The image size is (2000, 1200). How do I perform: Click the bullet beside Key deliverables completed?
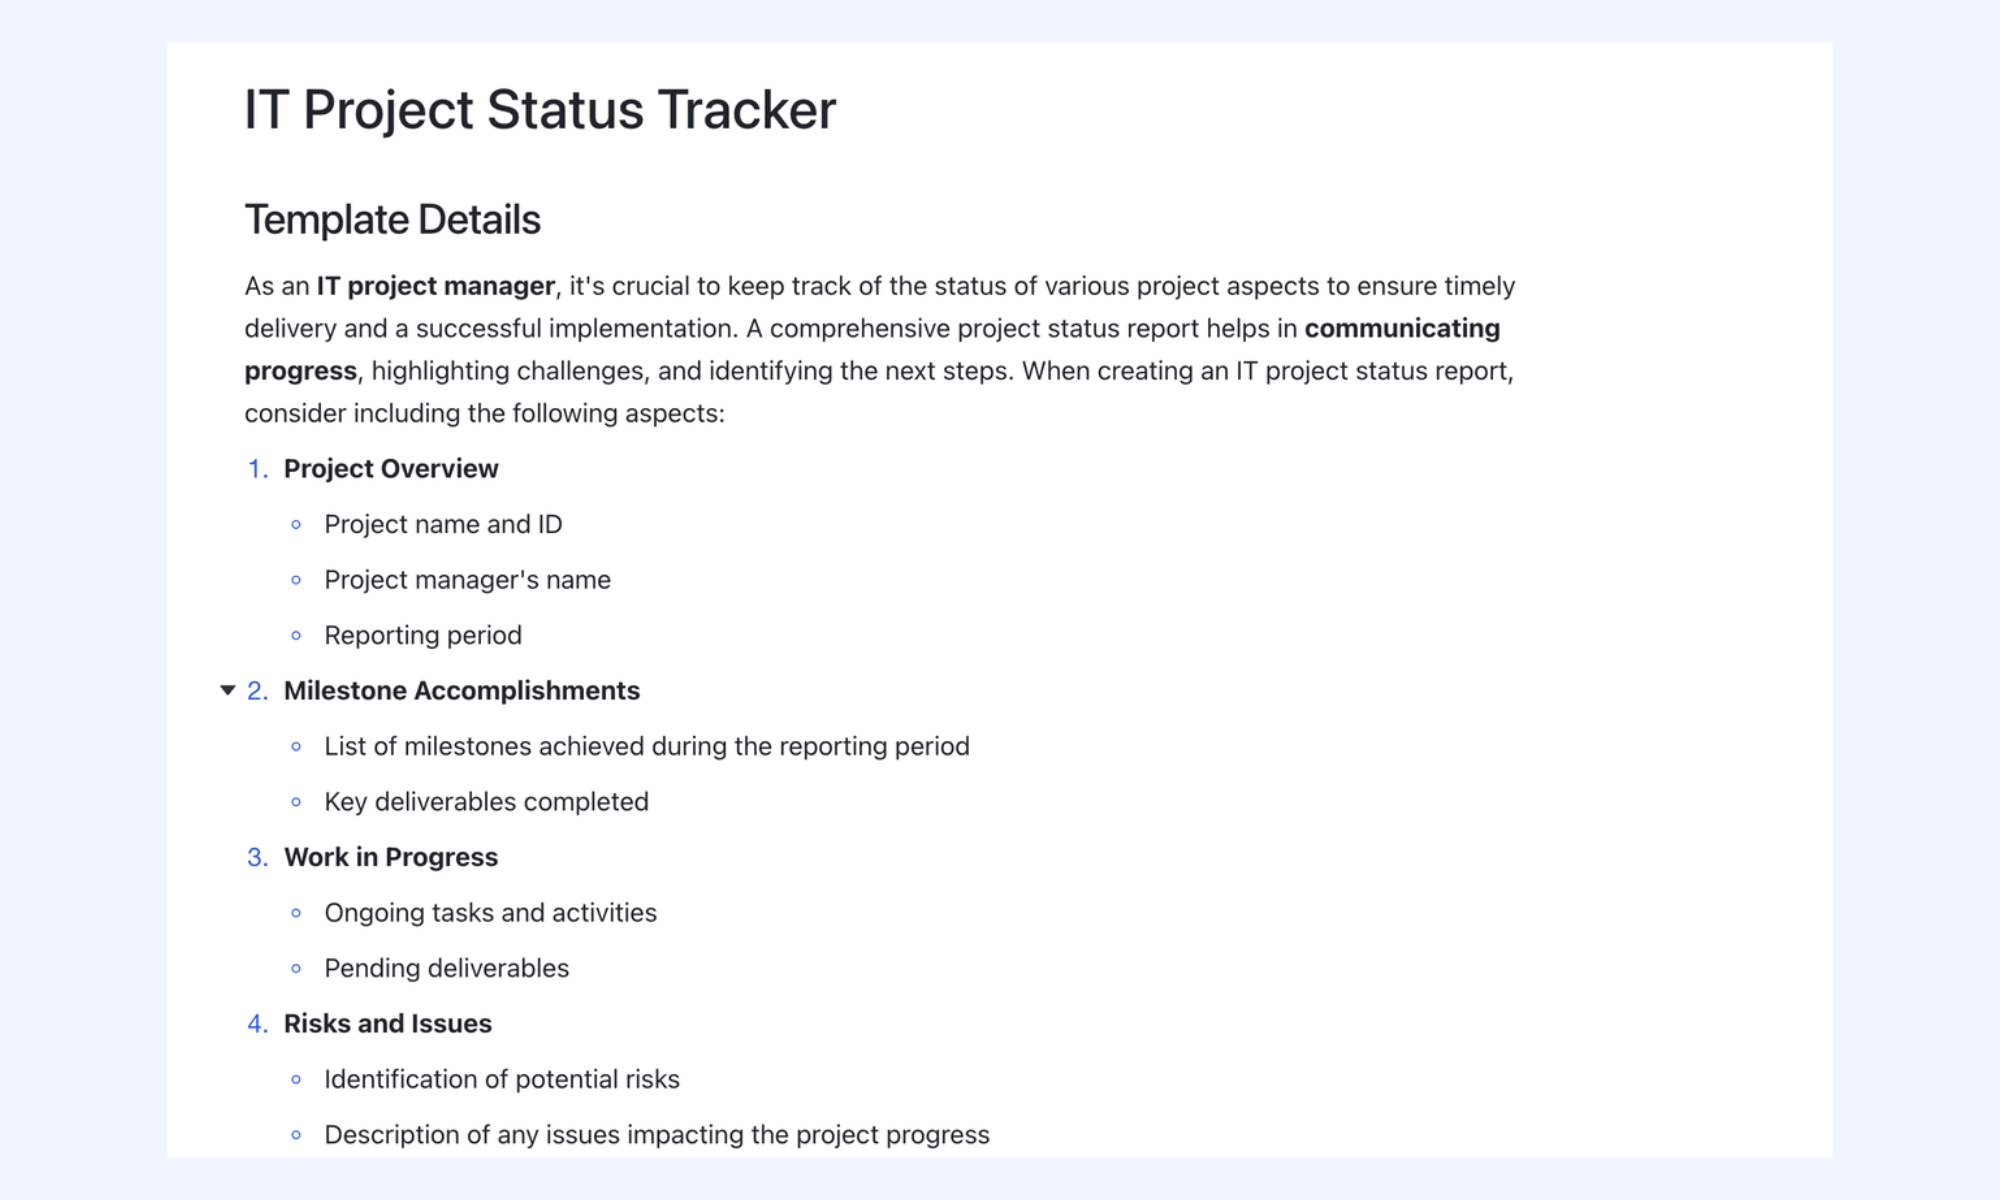coord(296,802)
